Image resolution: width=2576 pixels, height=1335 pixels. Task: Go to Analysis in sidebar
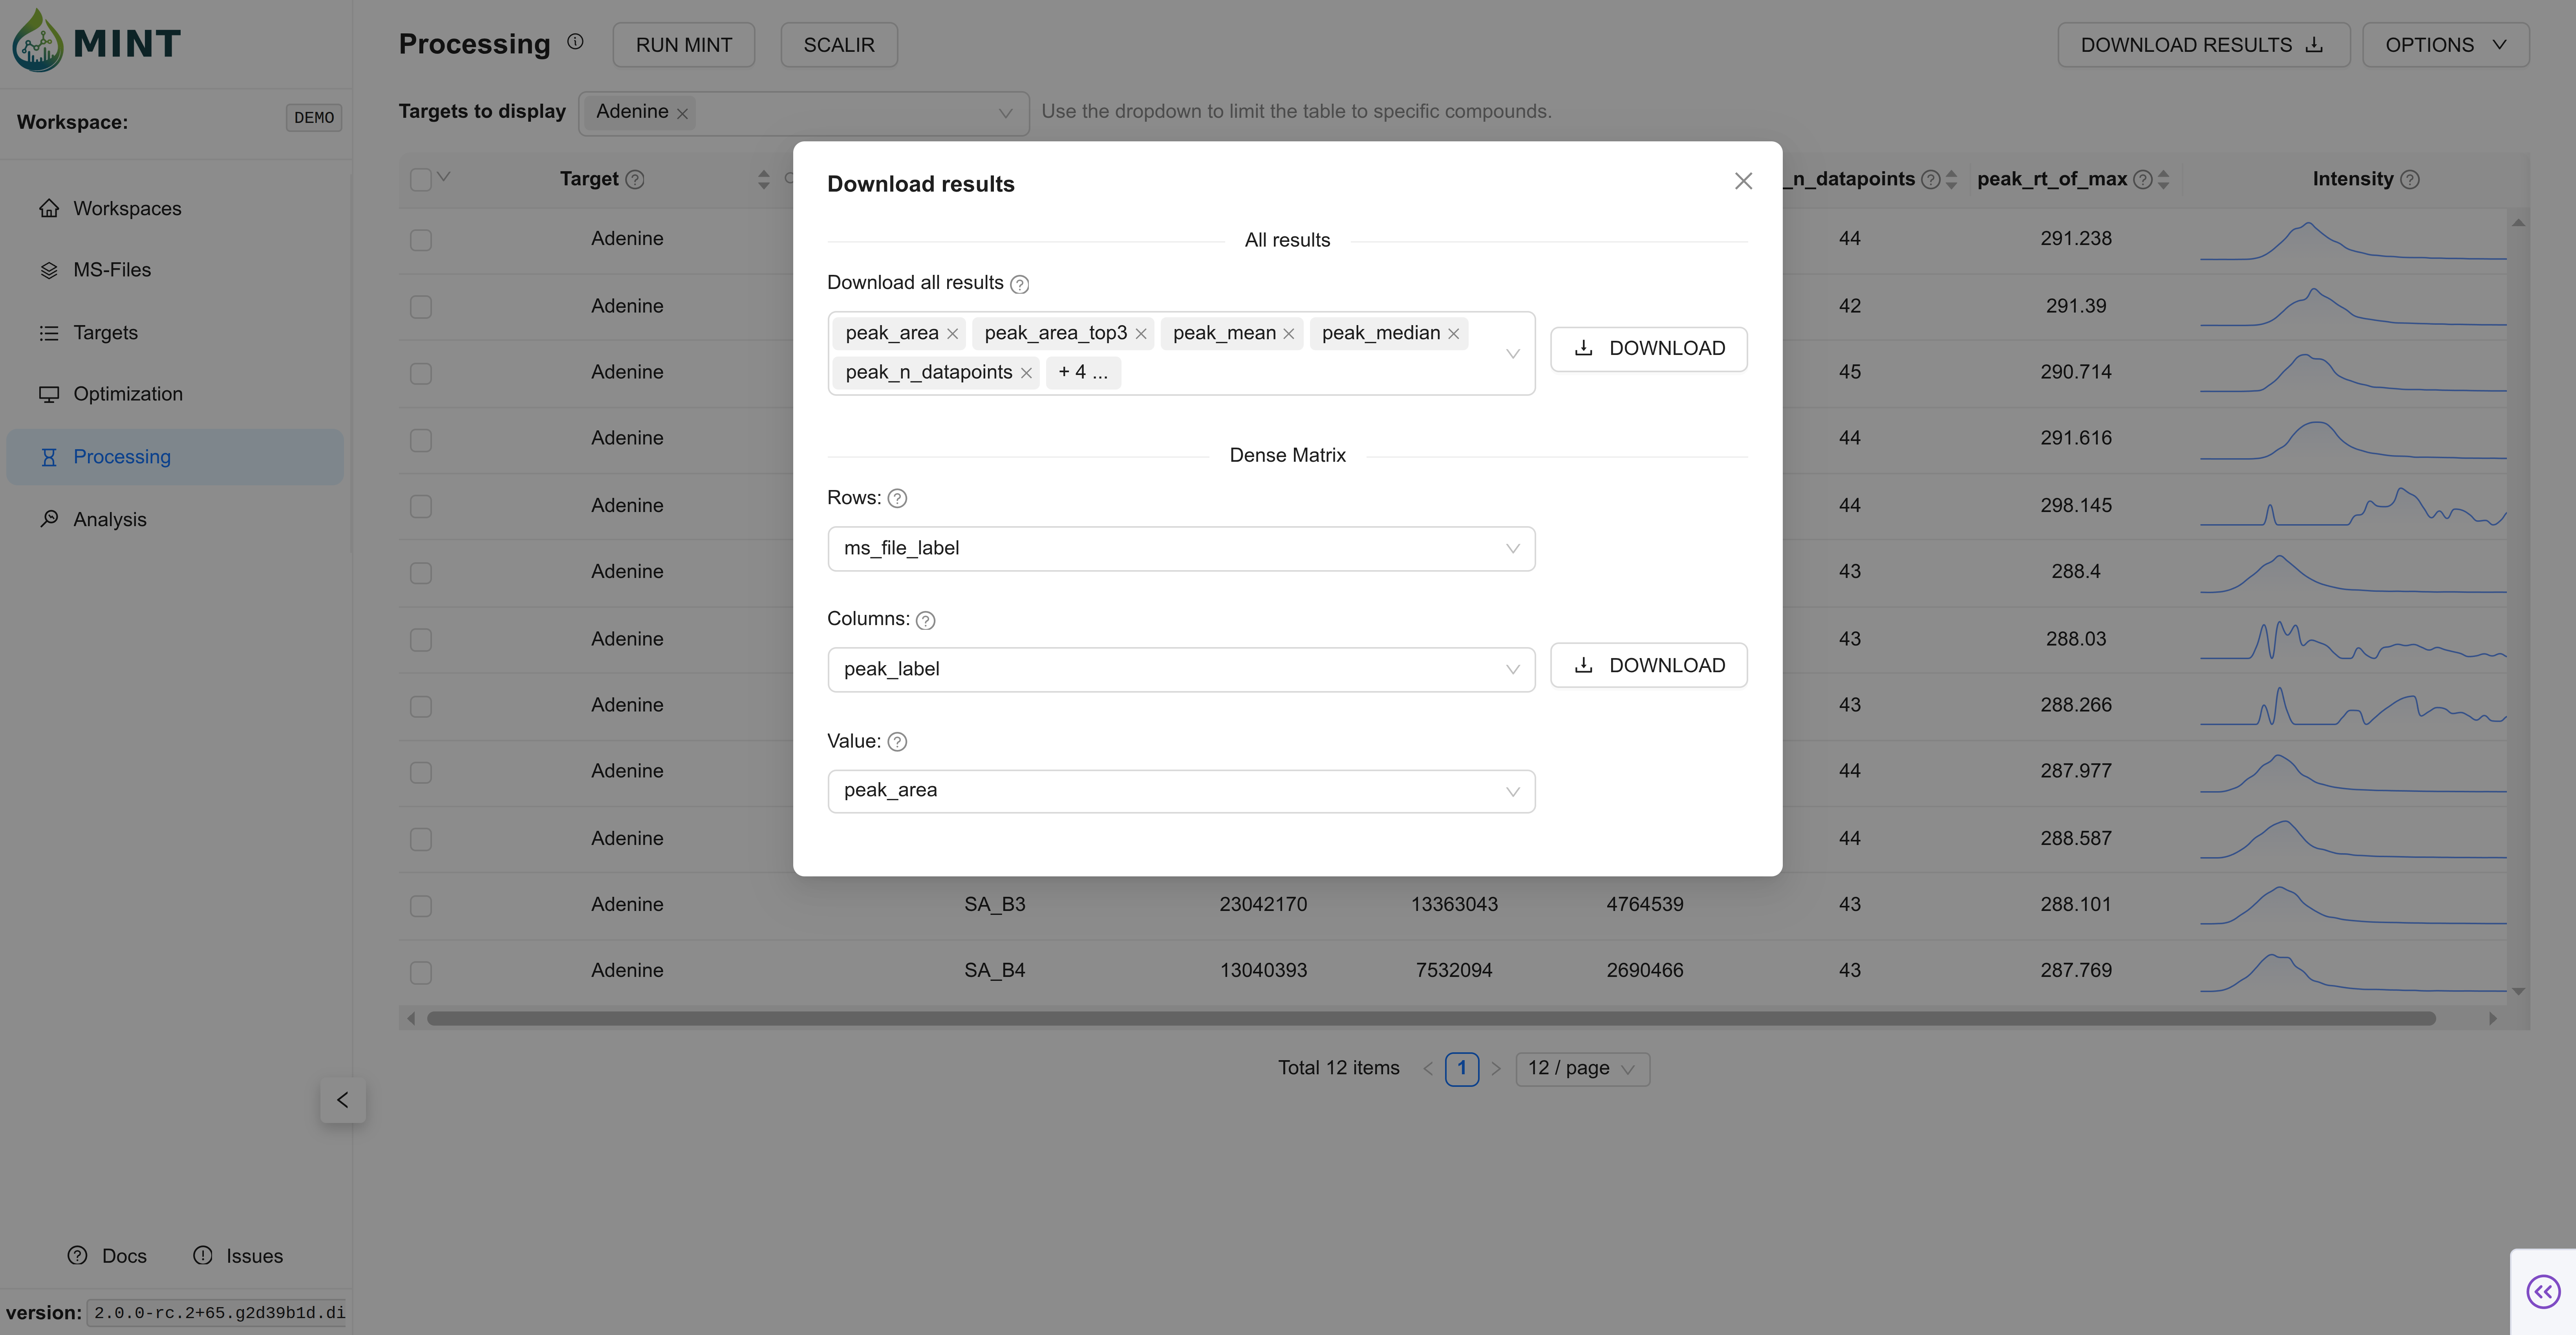(109, 519)
